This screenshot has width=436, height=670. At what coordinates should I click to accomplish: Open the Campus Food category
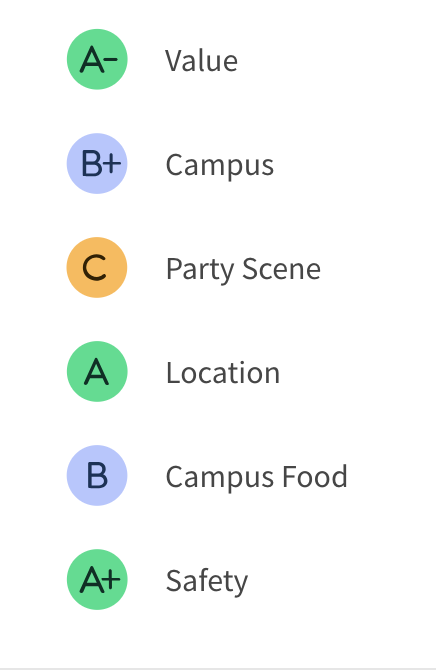point(256,478)
